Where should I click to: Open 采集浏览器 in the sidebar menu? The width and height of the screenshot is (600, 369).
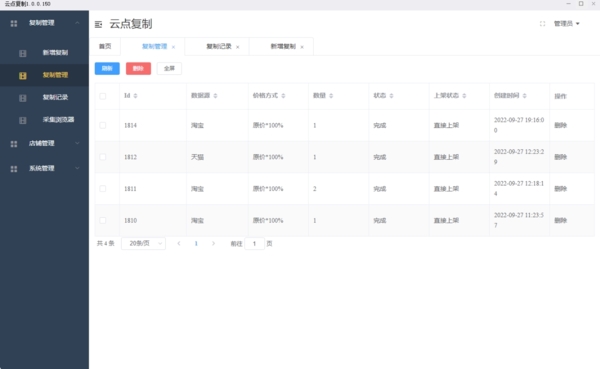point(44,120)
